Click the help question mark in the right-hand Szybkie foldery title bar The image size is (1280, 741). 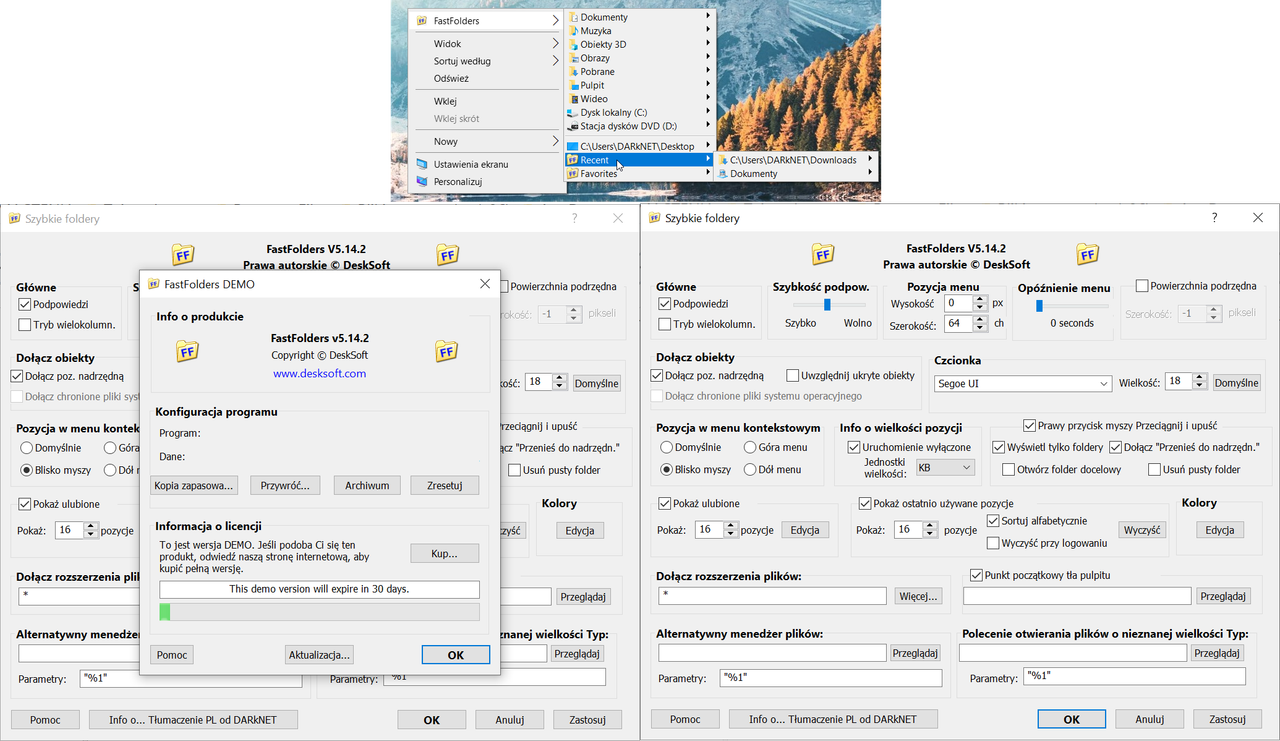coord(1214,217)
